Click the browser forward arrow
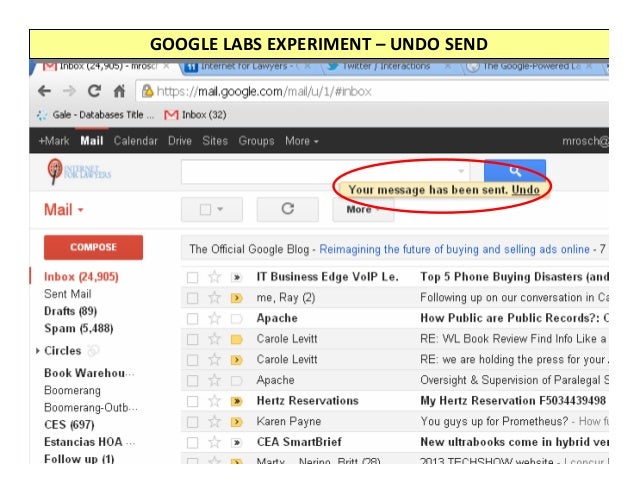638x493 pixels. pos(69,91)
